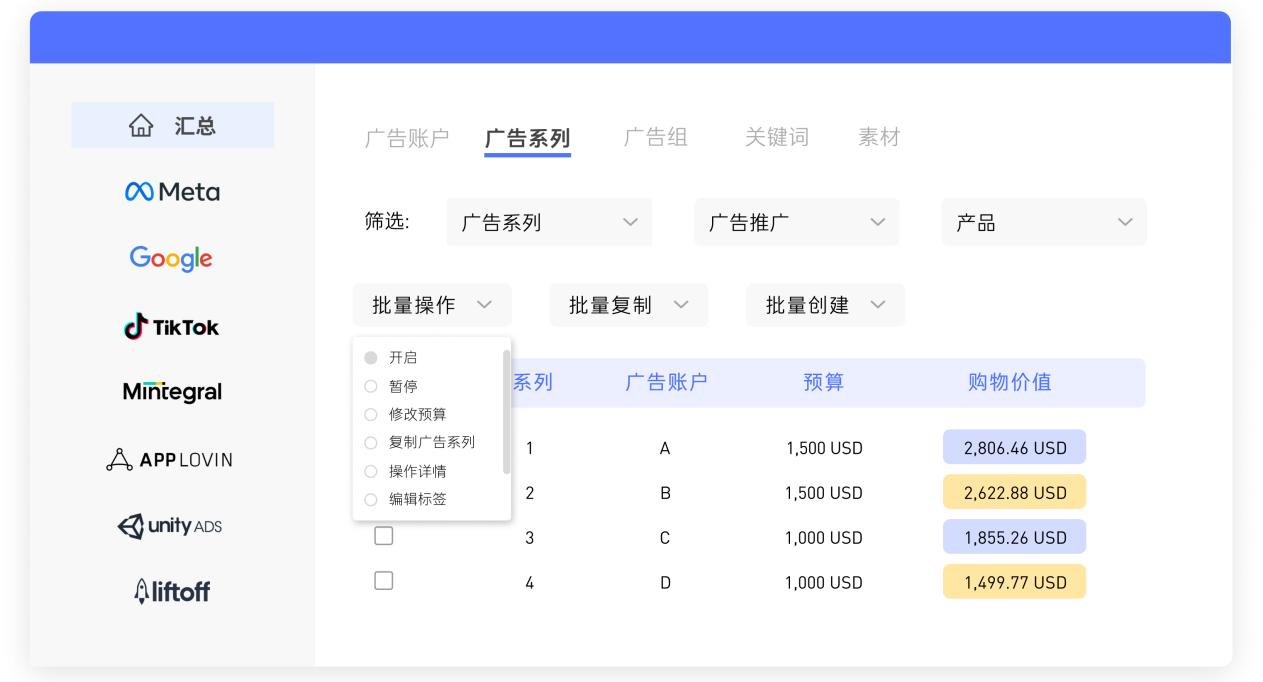1263x682 pixels.
Task: Select the 开启 option in batch menu
Action: tap(403, 357)
